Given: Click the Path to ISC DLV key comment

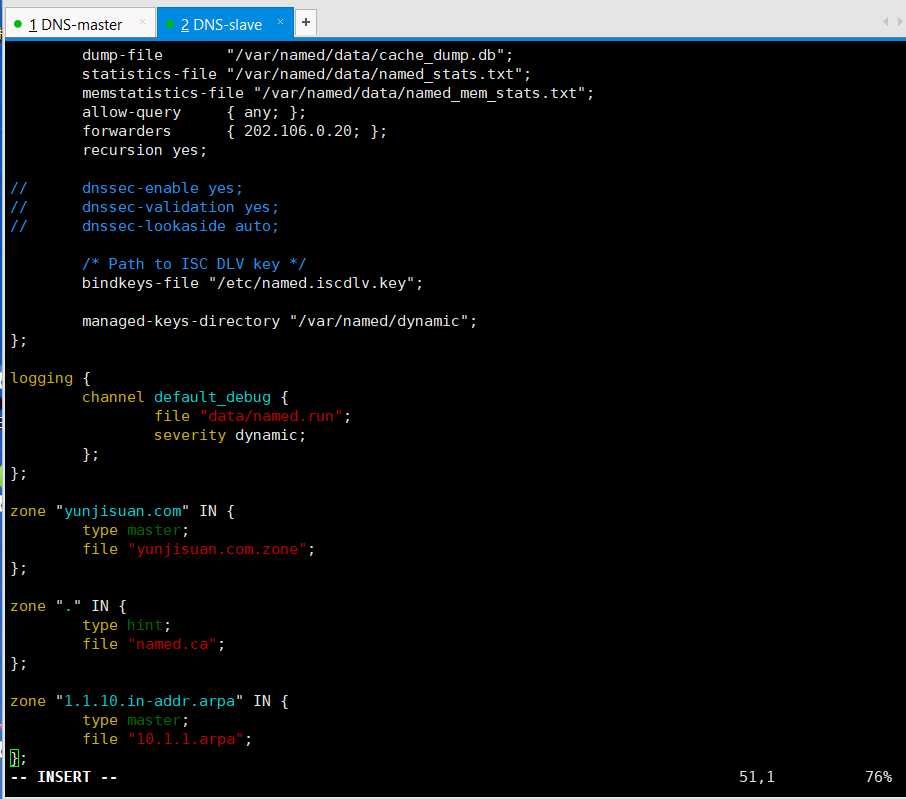Looking at the screenshot, I should (194, 264).
